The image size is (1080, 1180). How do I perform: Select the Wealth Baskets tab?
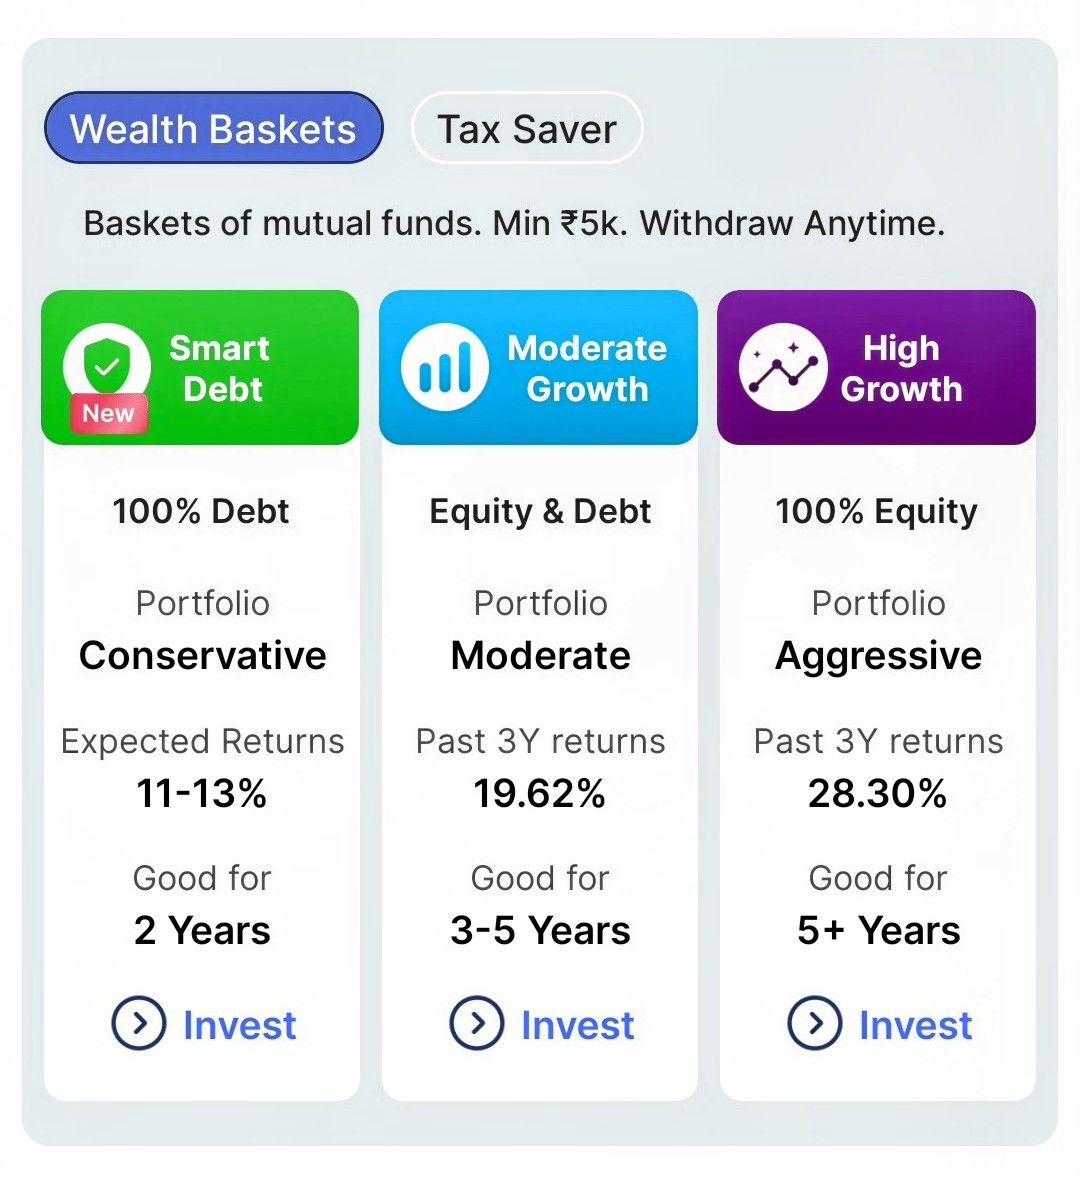tap(213, 128)
